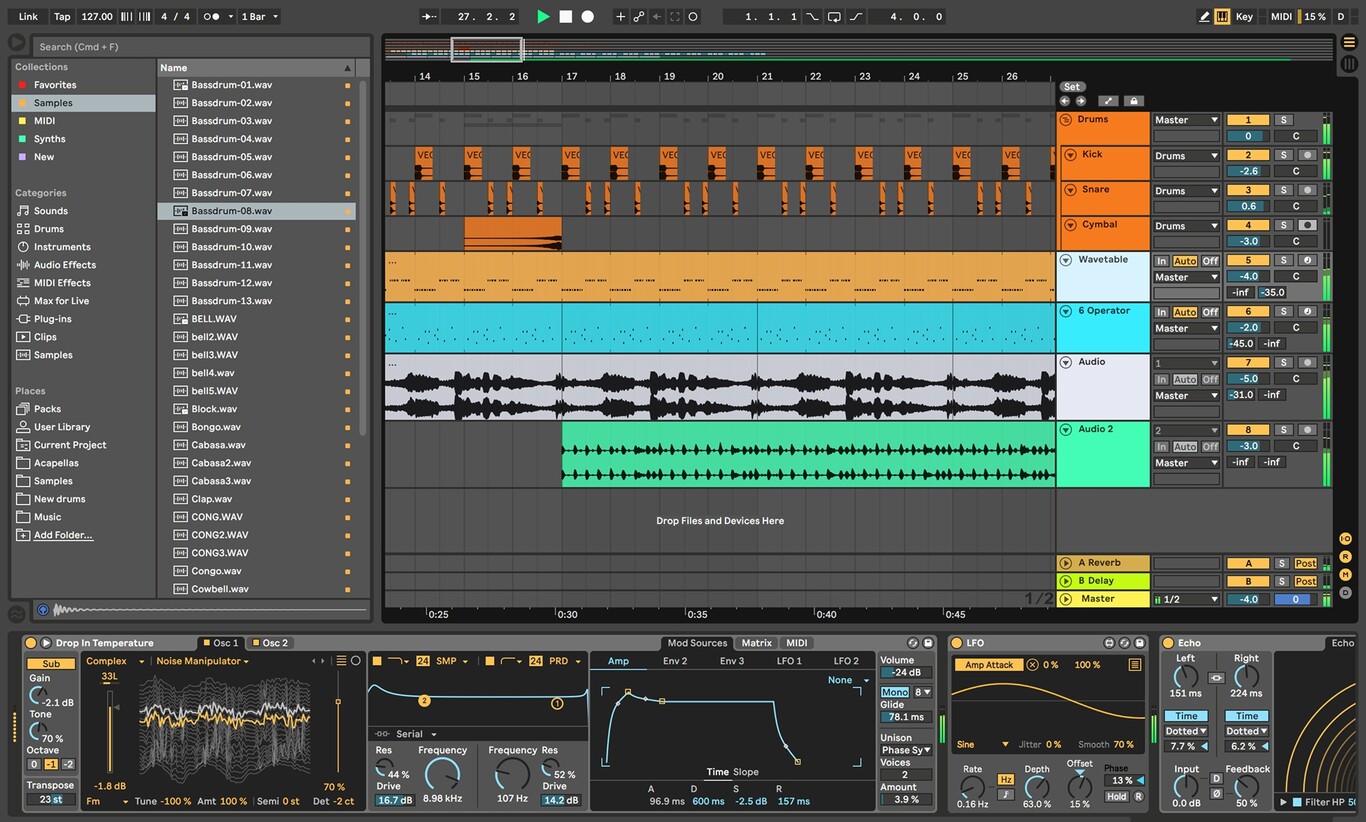Switch to the Osc 2 tab
This screenshot has width=1366, height=822.
[270, 643]
